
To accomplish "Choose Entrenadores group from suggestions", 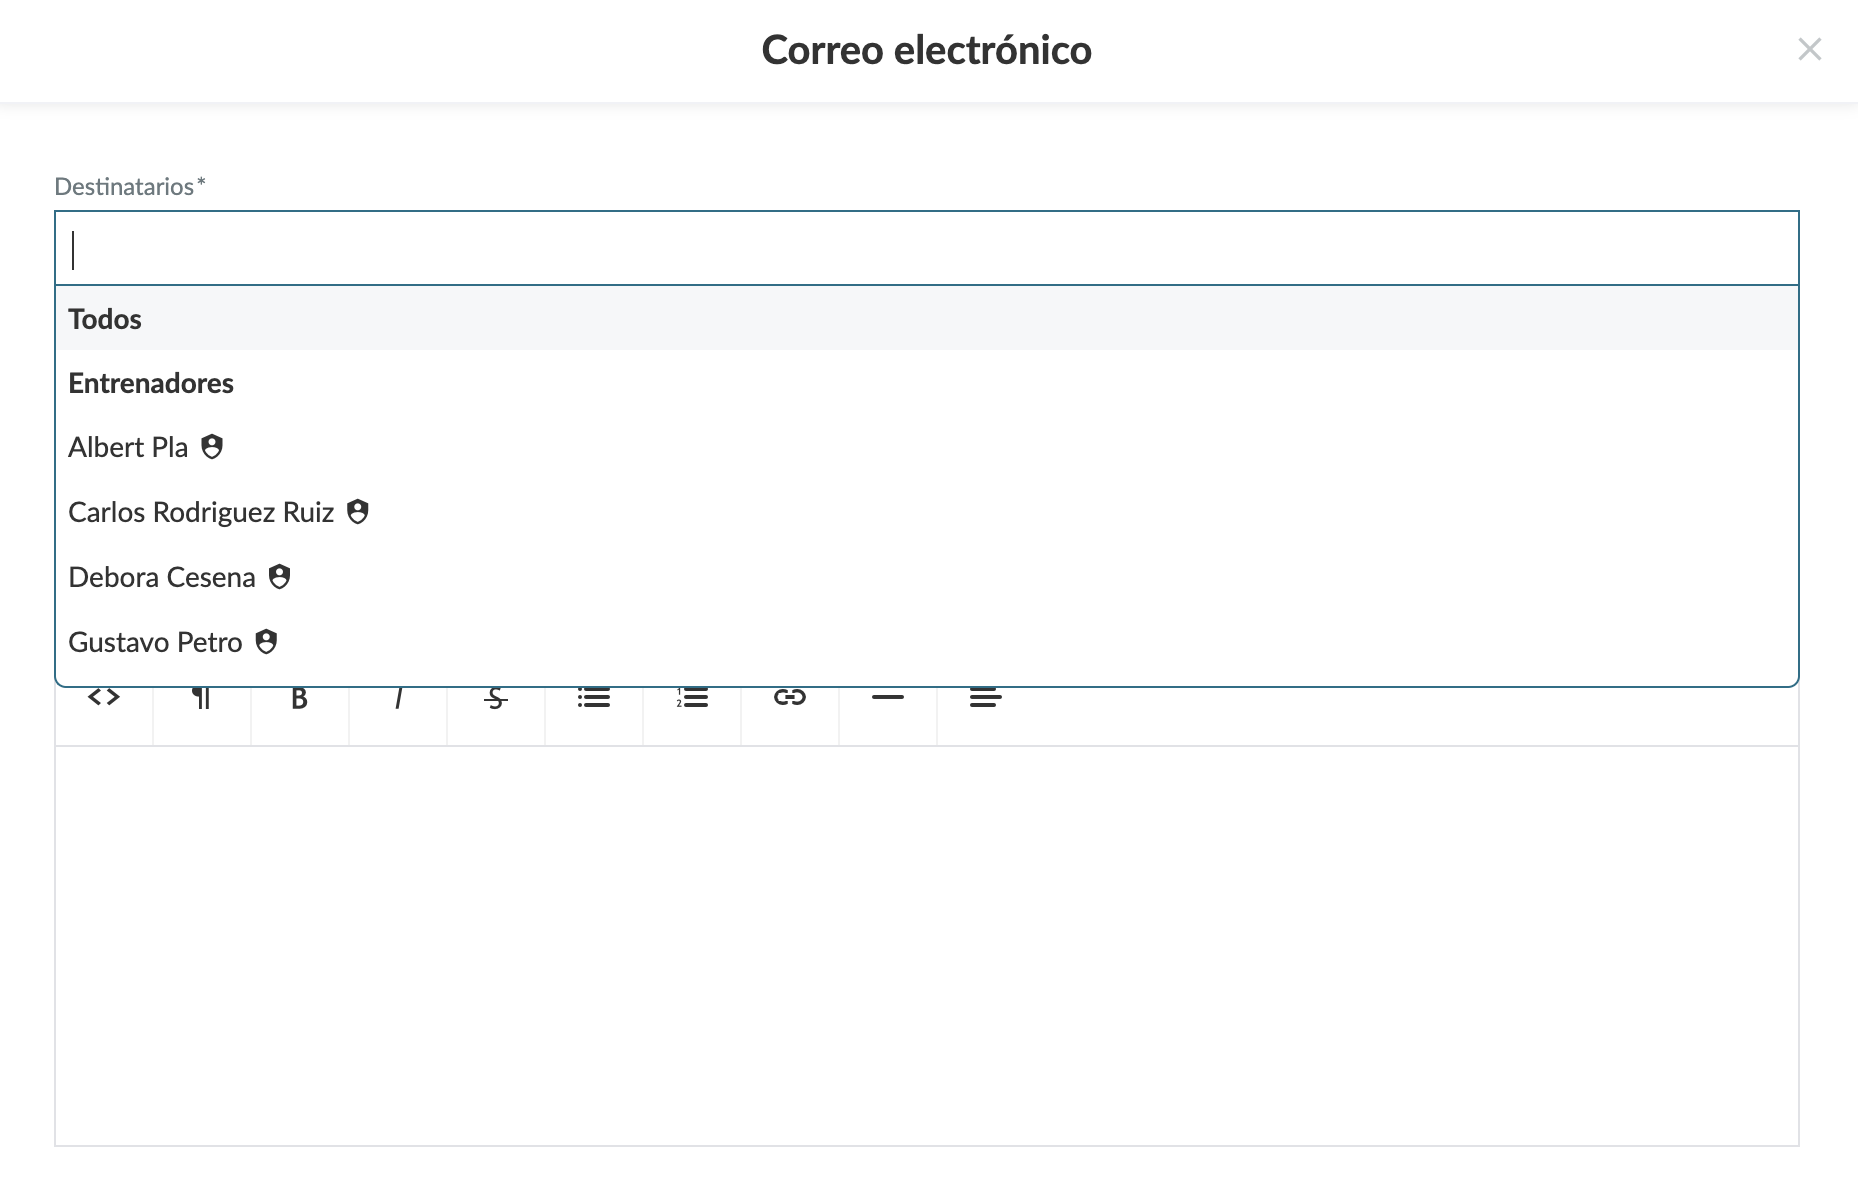I will (x=151, y=383).
